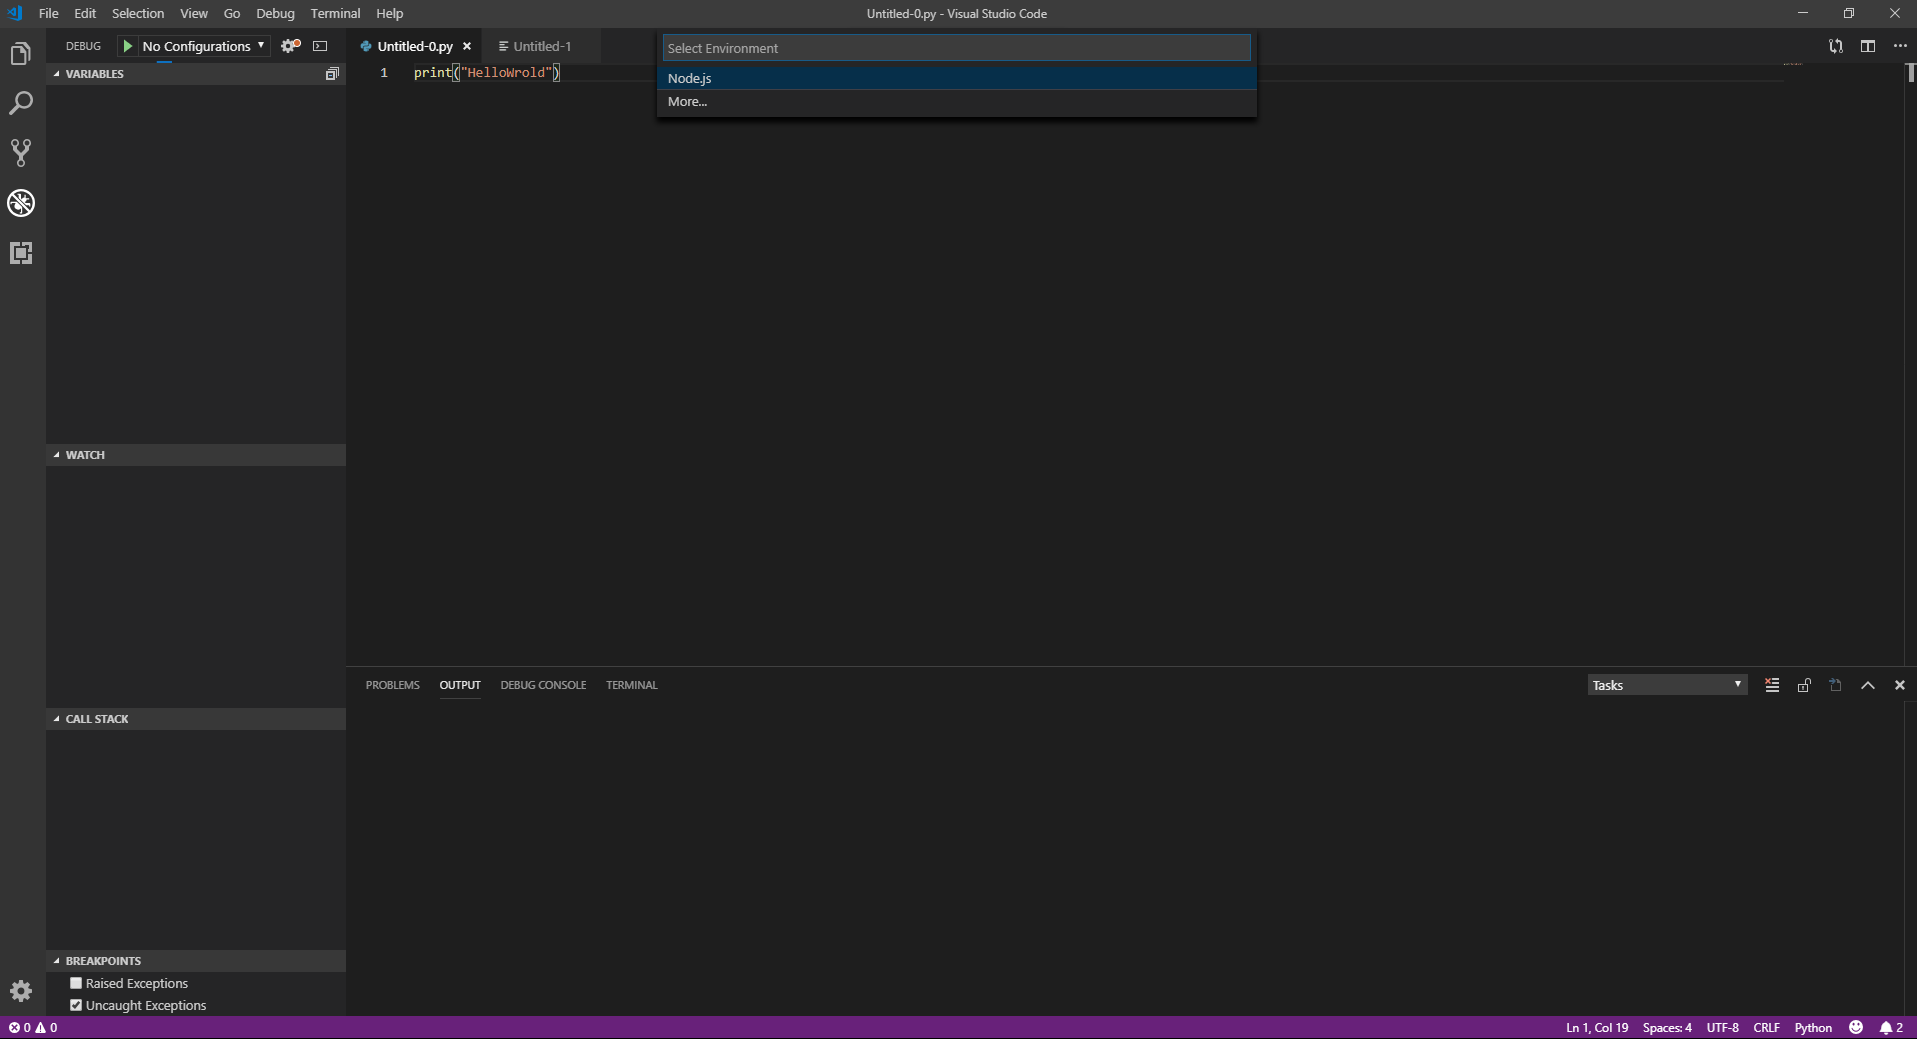Close the bottom panel
This screenshot has width=1917, height=1039.
[1900, 685]
